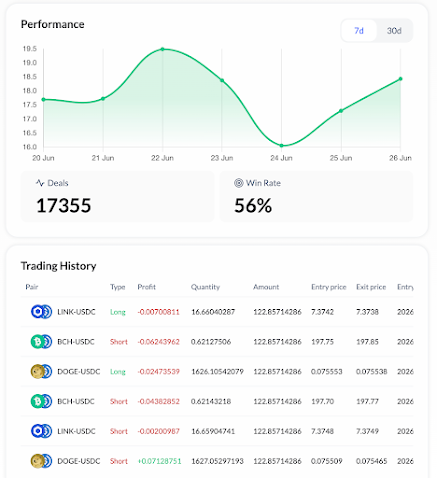Image resolution: width=437 pixels, height=478 pixels.
Task: Click the Win Rate target icon
Action: [239, 183]
